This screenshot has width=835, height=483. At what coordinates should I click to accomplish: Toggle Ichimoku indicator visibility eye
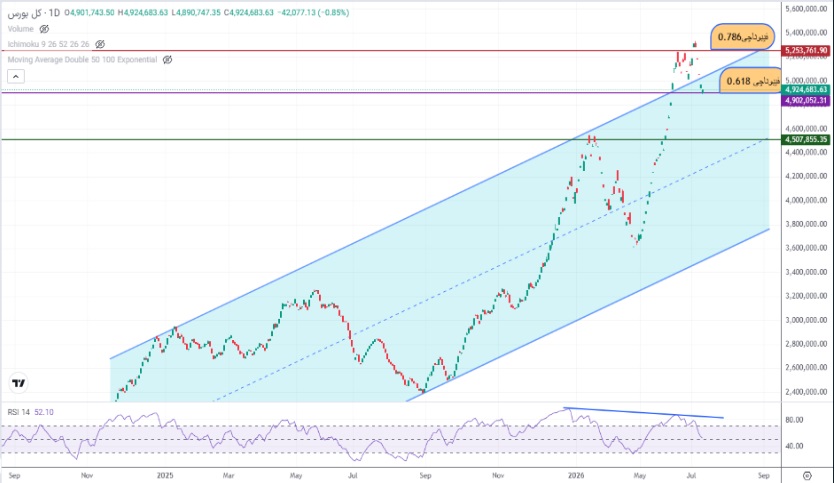coord(100,44)
